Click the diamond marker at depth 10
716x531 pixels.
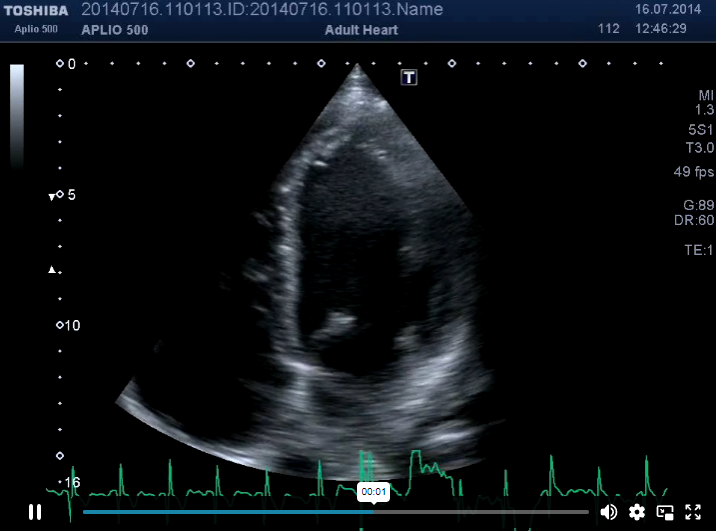click(x=60, y=325)
